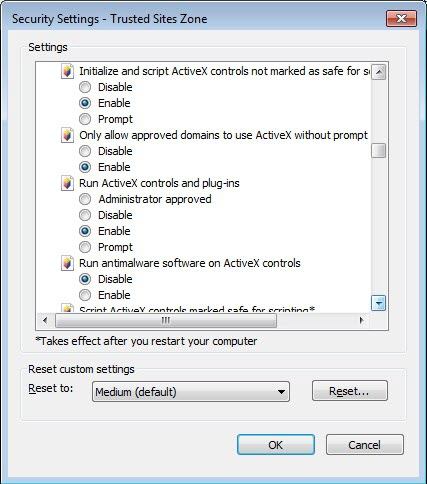The height and width of the screenshot is (484, 427).
Task: Close the Security Settings dialog
Action: coord(401,19)
